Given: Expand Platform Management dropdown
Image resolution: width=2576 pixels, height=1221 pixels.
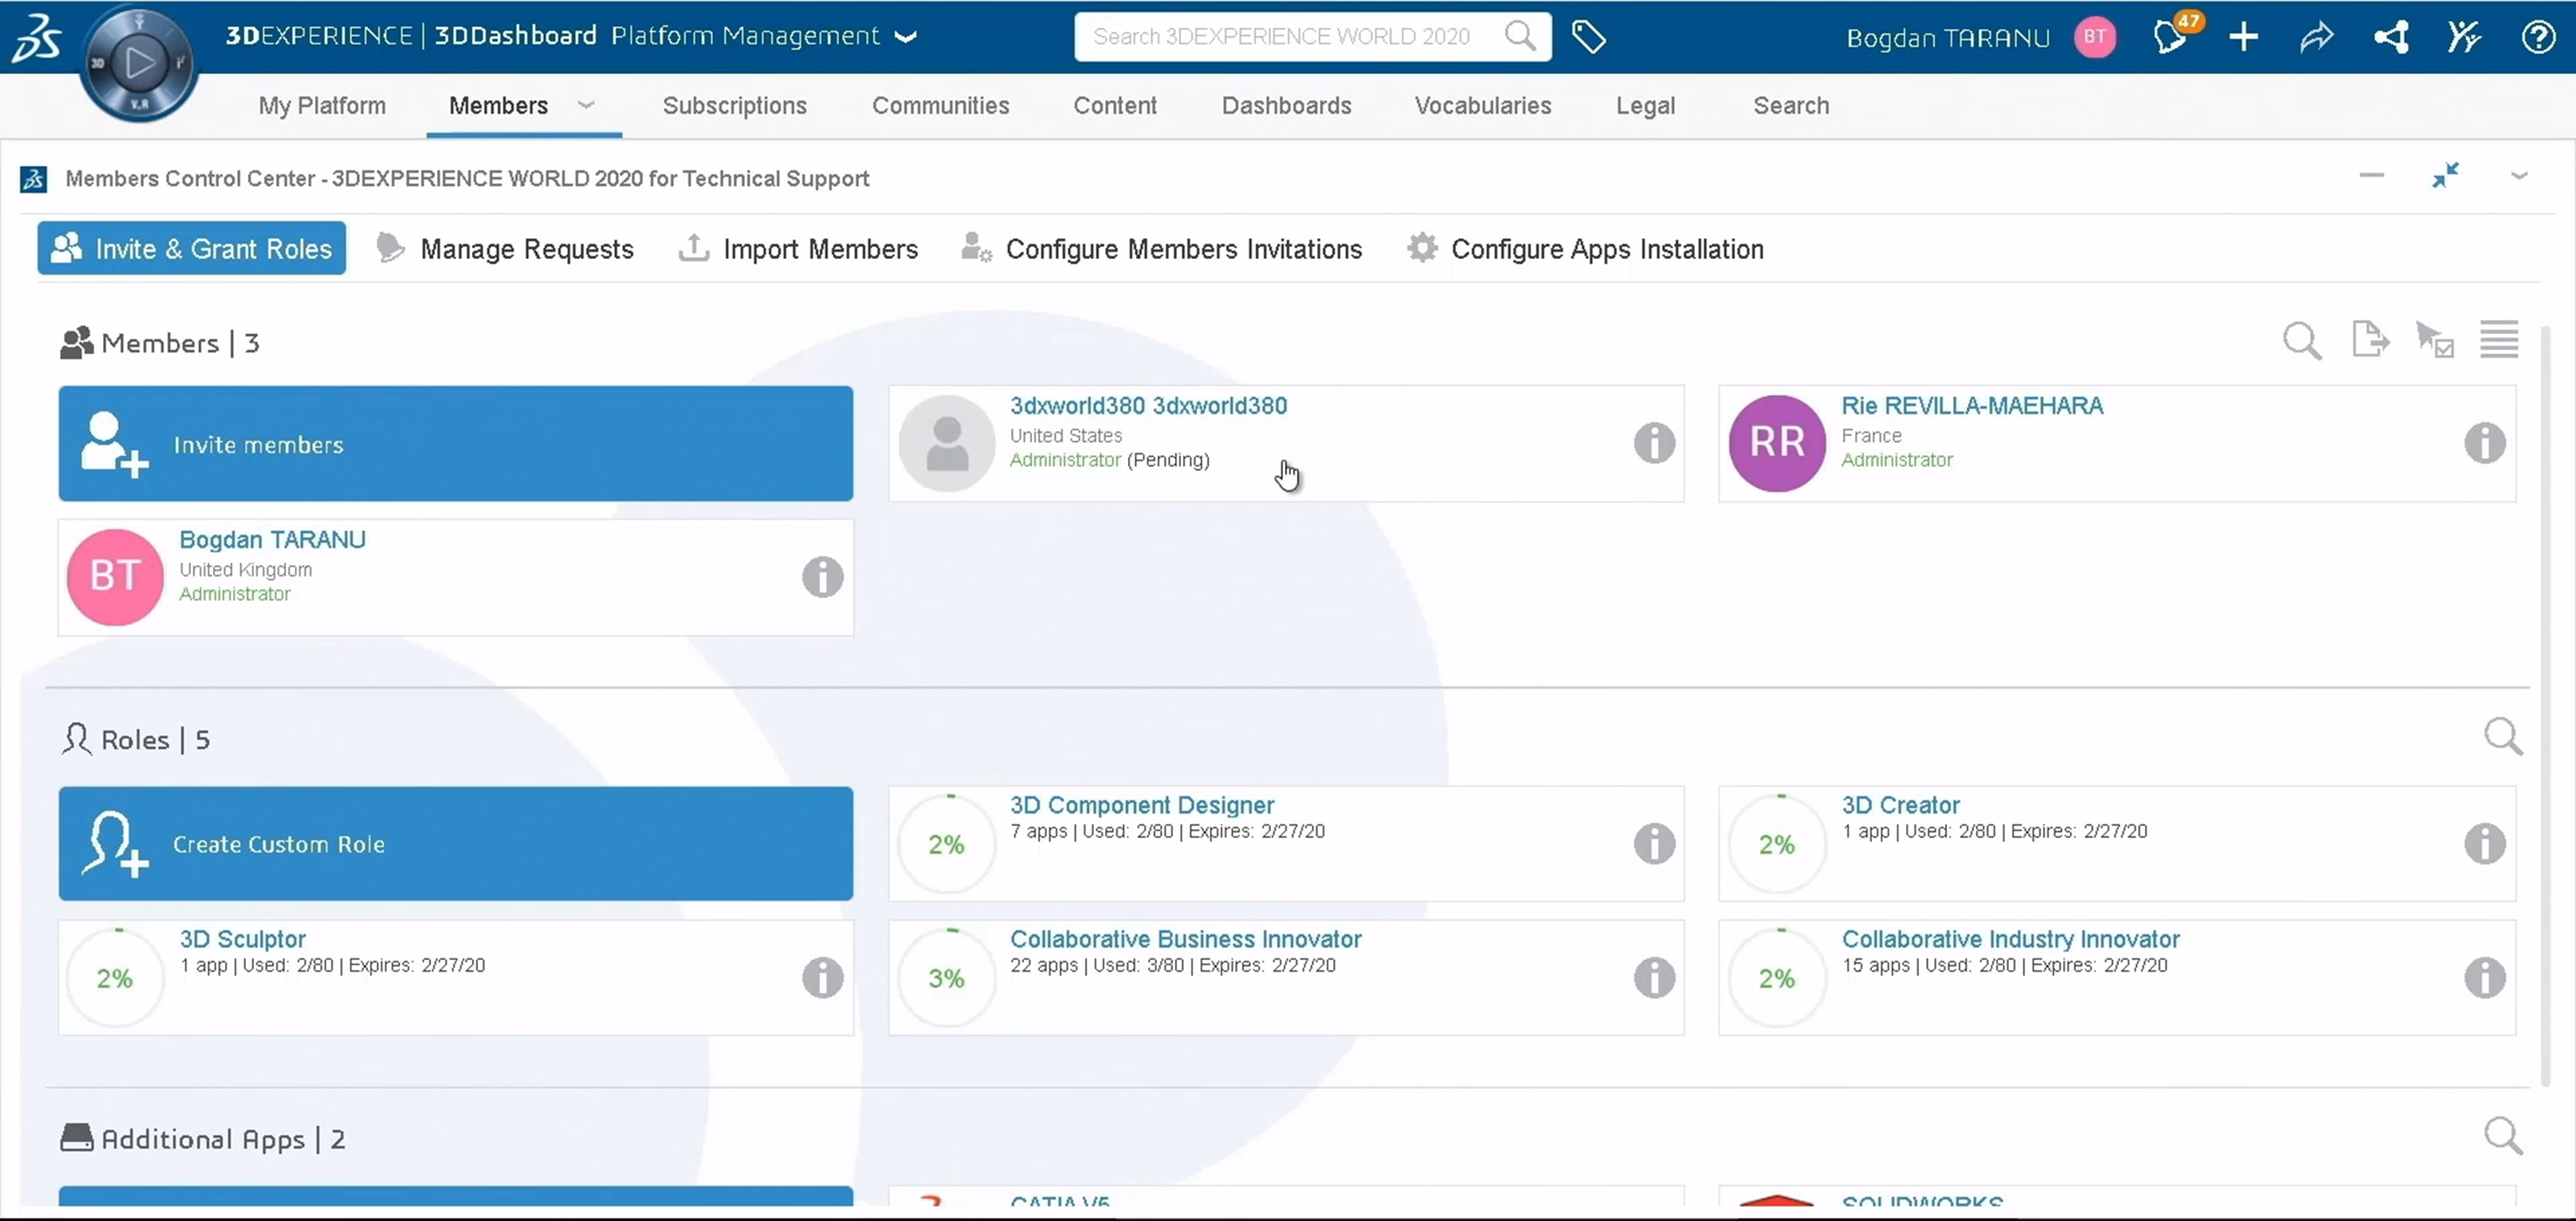Looking at the screenshot, I should pyautogui.click(x=906, y=37).
